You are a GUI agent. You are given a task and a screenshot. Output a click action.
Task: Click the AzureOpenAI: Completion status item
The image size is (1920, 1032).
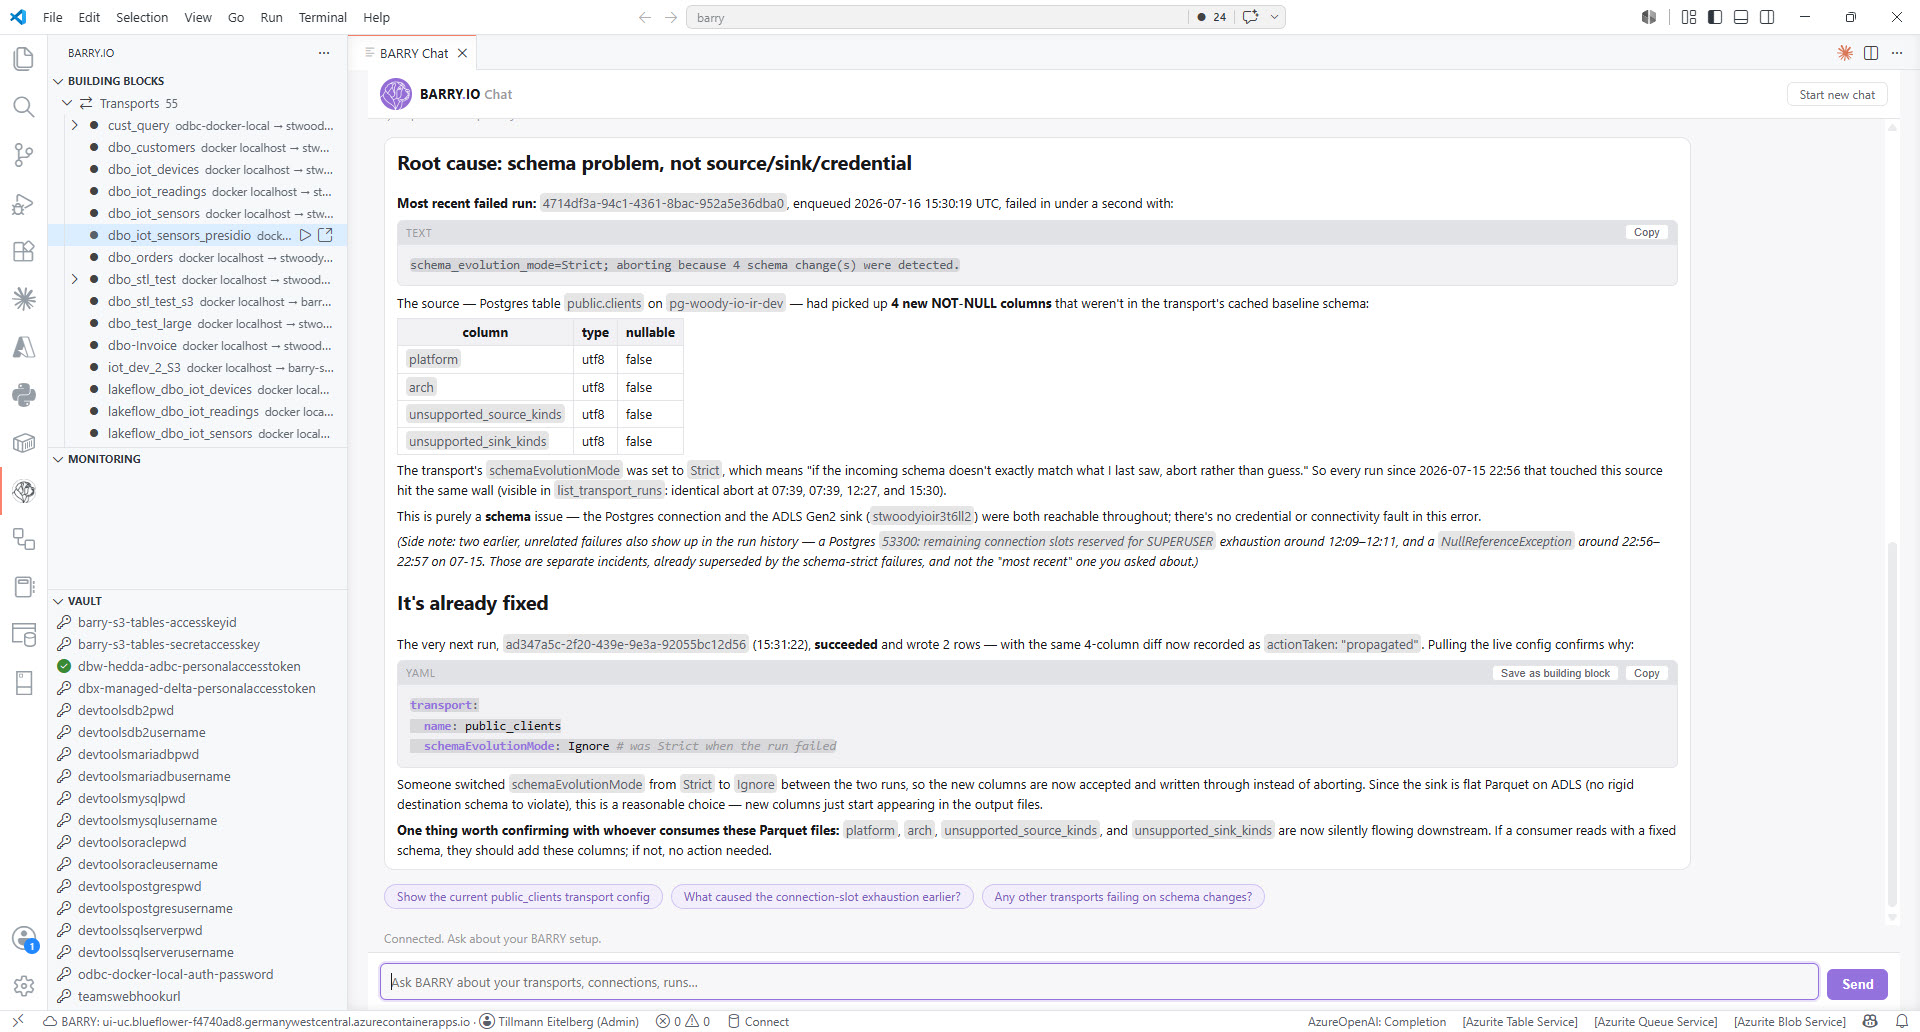click(x=1376, y=1021)
